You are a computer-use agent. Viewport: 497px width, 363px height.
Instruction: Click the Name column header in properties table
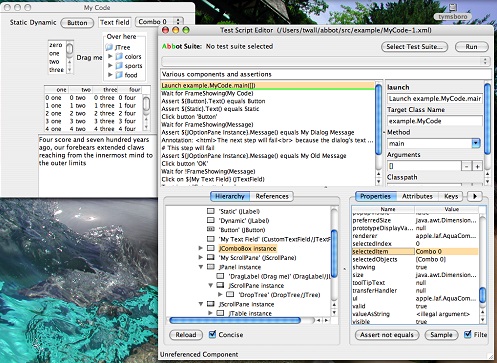pyautogui.click(x=383, y=209)
